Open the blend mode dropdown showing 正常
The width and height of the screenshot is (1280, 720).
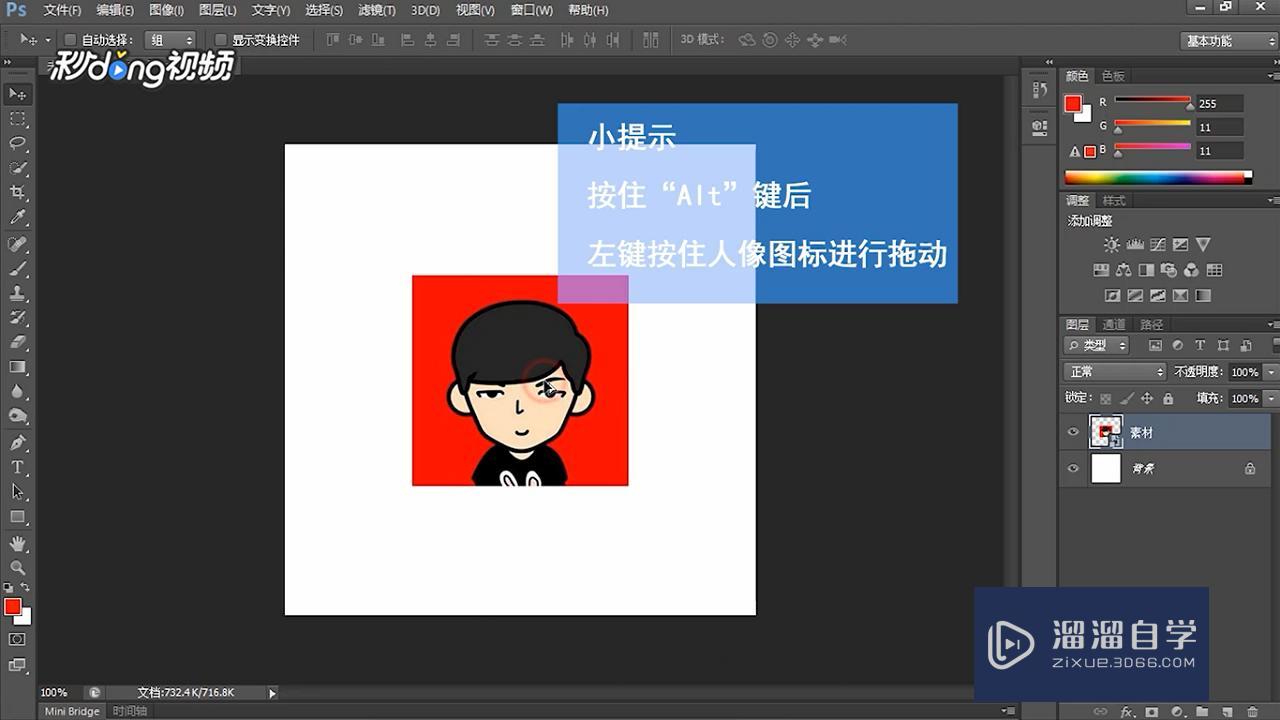1113,371
